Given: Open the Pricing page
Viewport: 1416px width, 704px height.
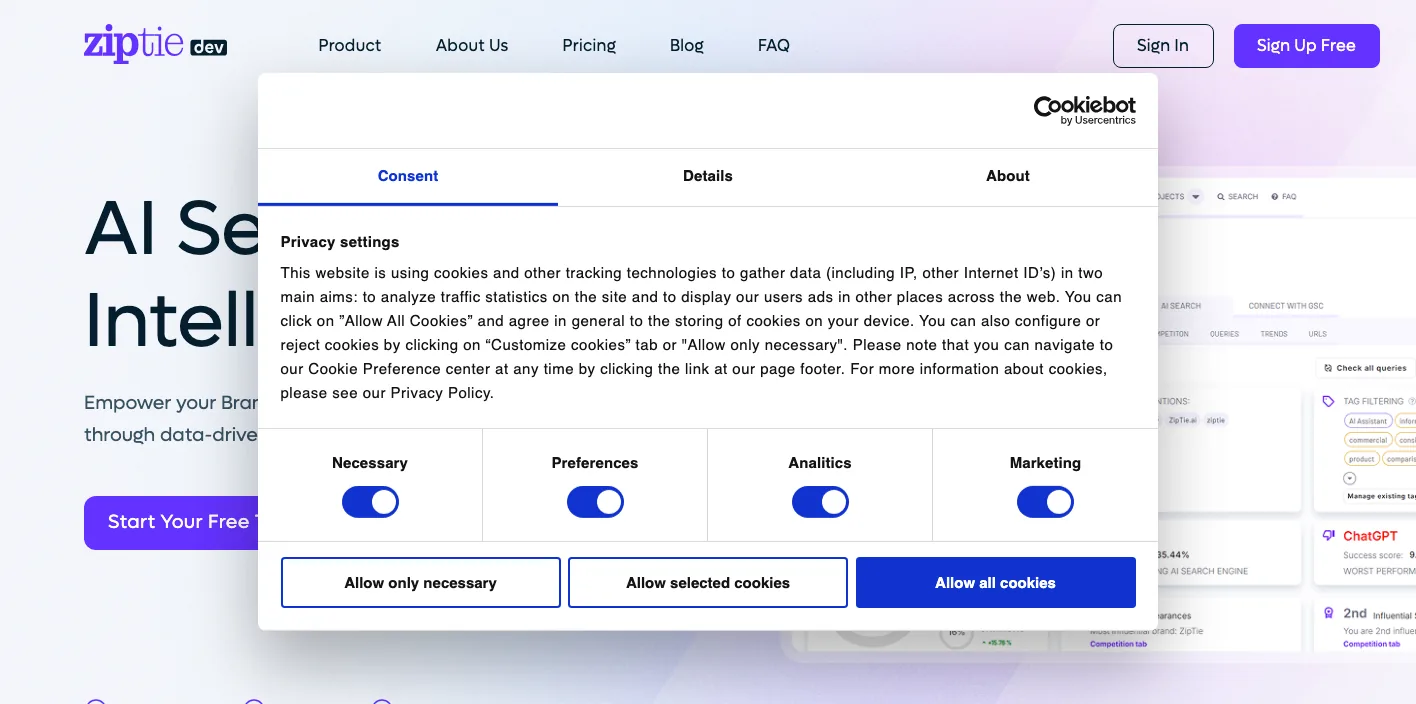Looking at the screenshot, I should click(589, 45).
